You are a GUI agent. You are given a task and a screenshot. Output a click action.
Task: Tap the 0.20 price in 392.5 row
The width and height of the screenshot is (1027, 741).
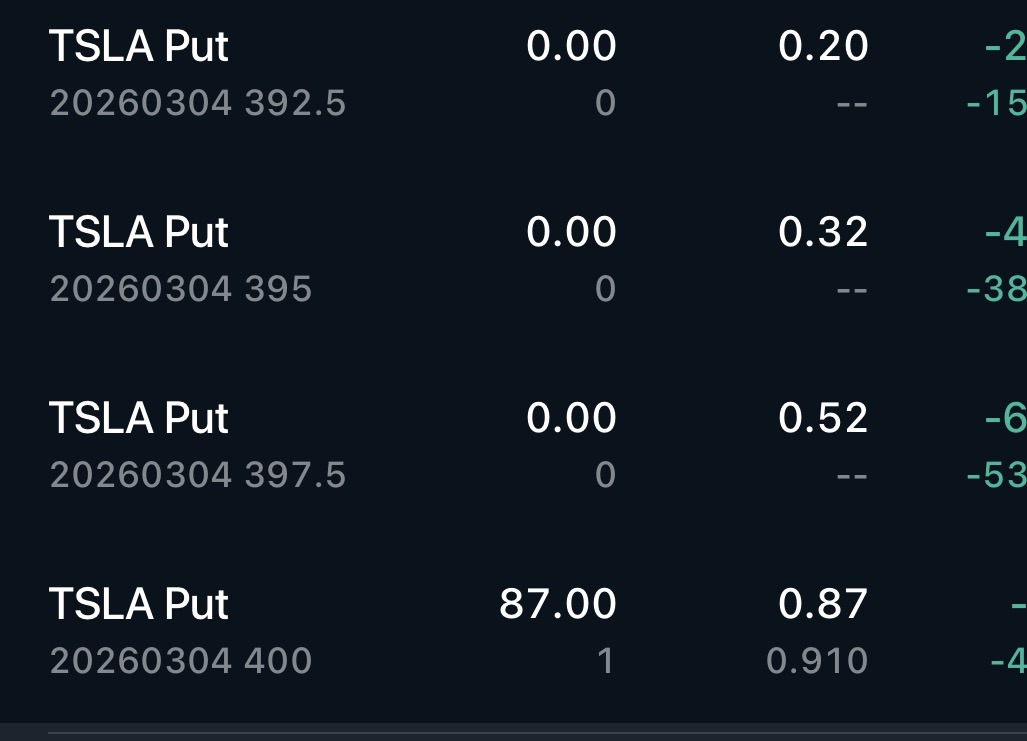(x=823, y=46)
